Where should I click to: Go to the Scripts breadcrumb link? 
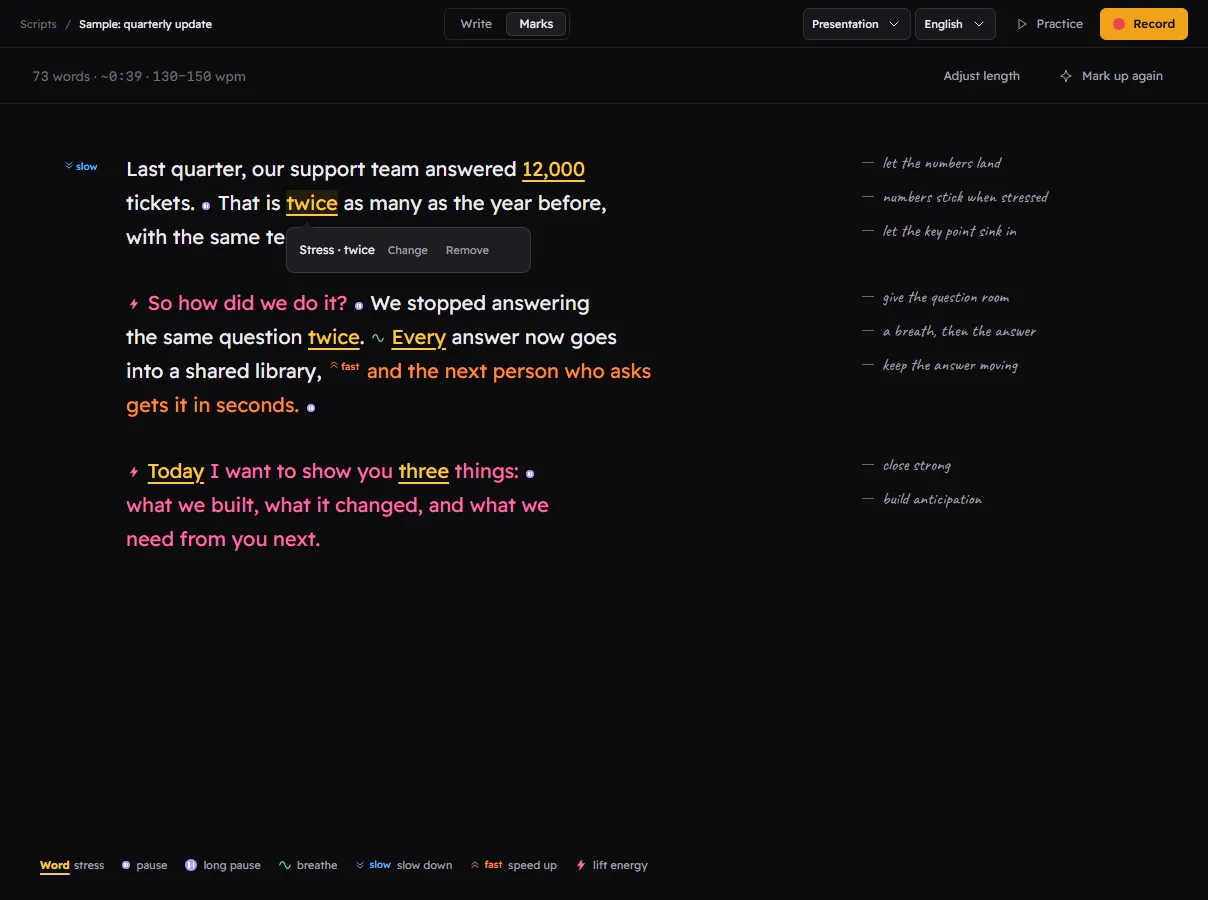click(x=38, y=24)
